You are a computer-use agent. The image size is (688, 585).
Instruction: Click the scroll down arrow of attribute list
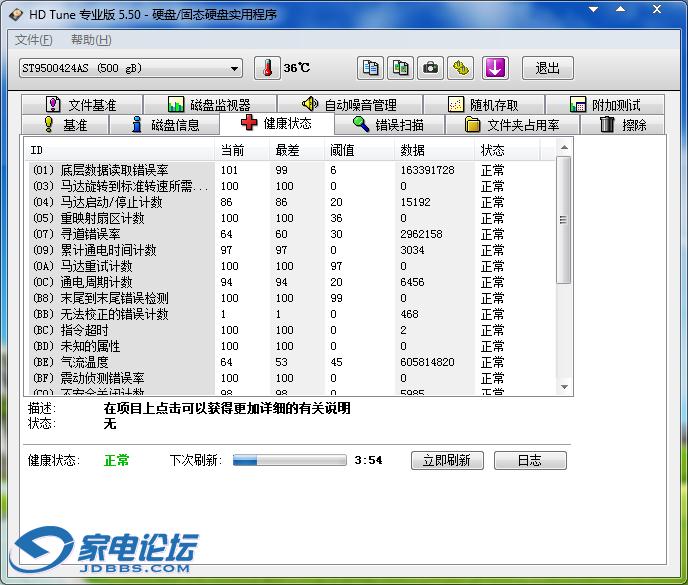click(564, 387)
